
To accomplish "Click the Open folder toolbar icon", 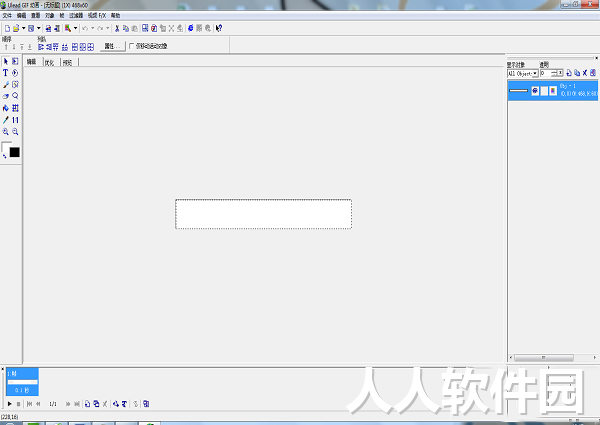I will (x=16, y=28).
